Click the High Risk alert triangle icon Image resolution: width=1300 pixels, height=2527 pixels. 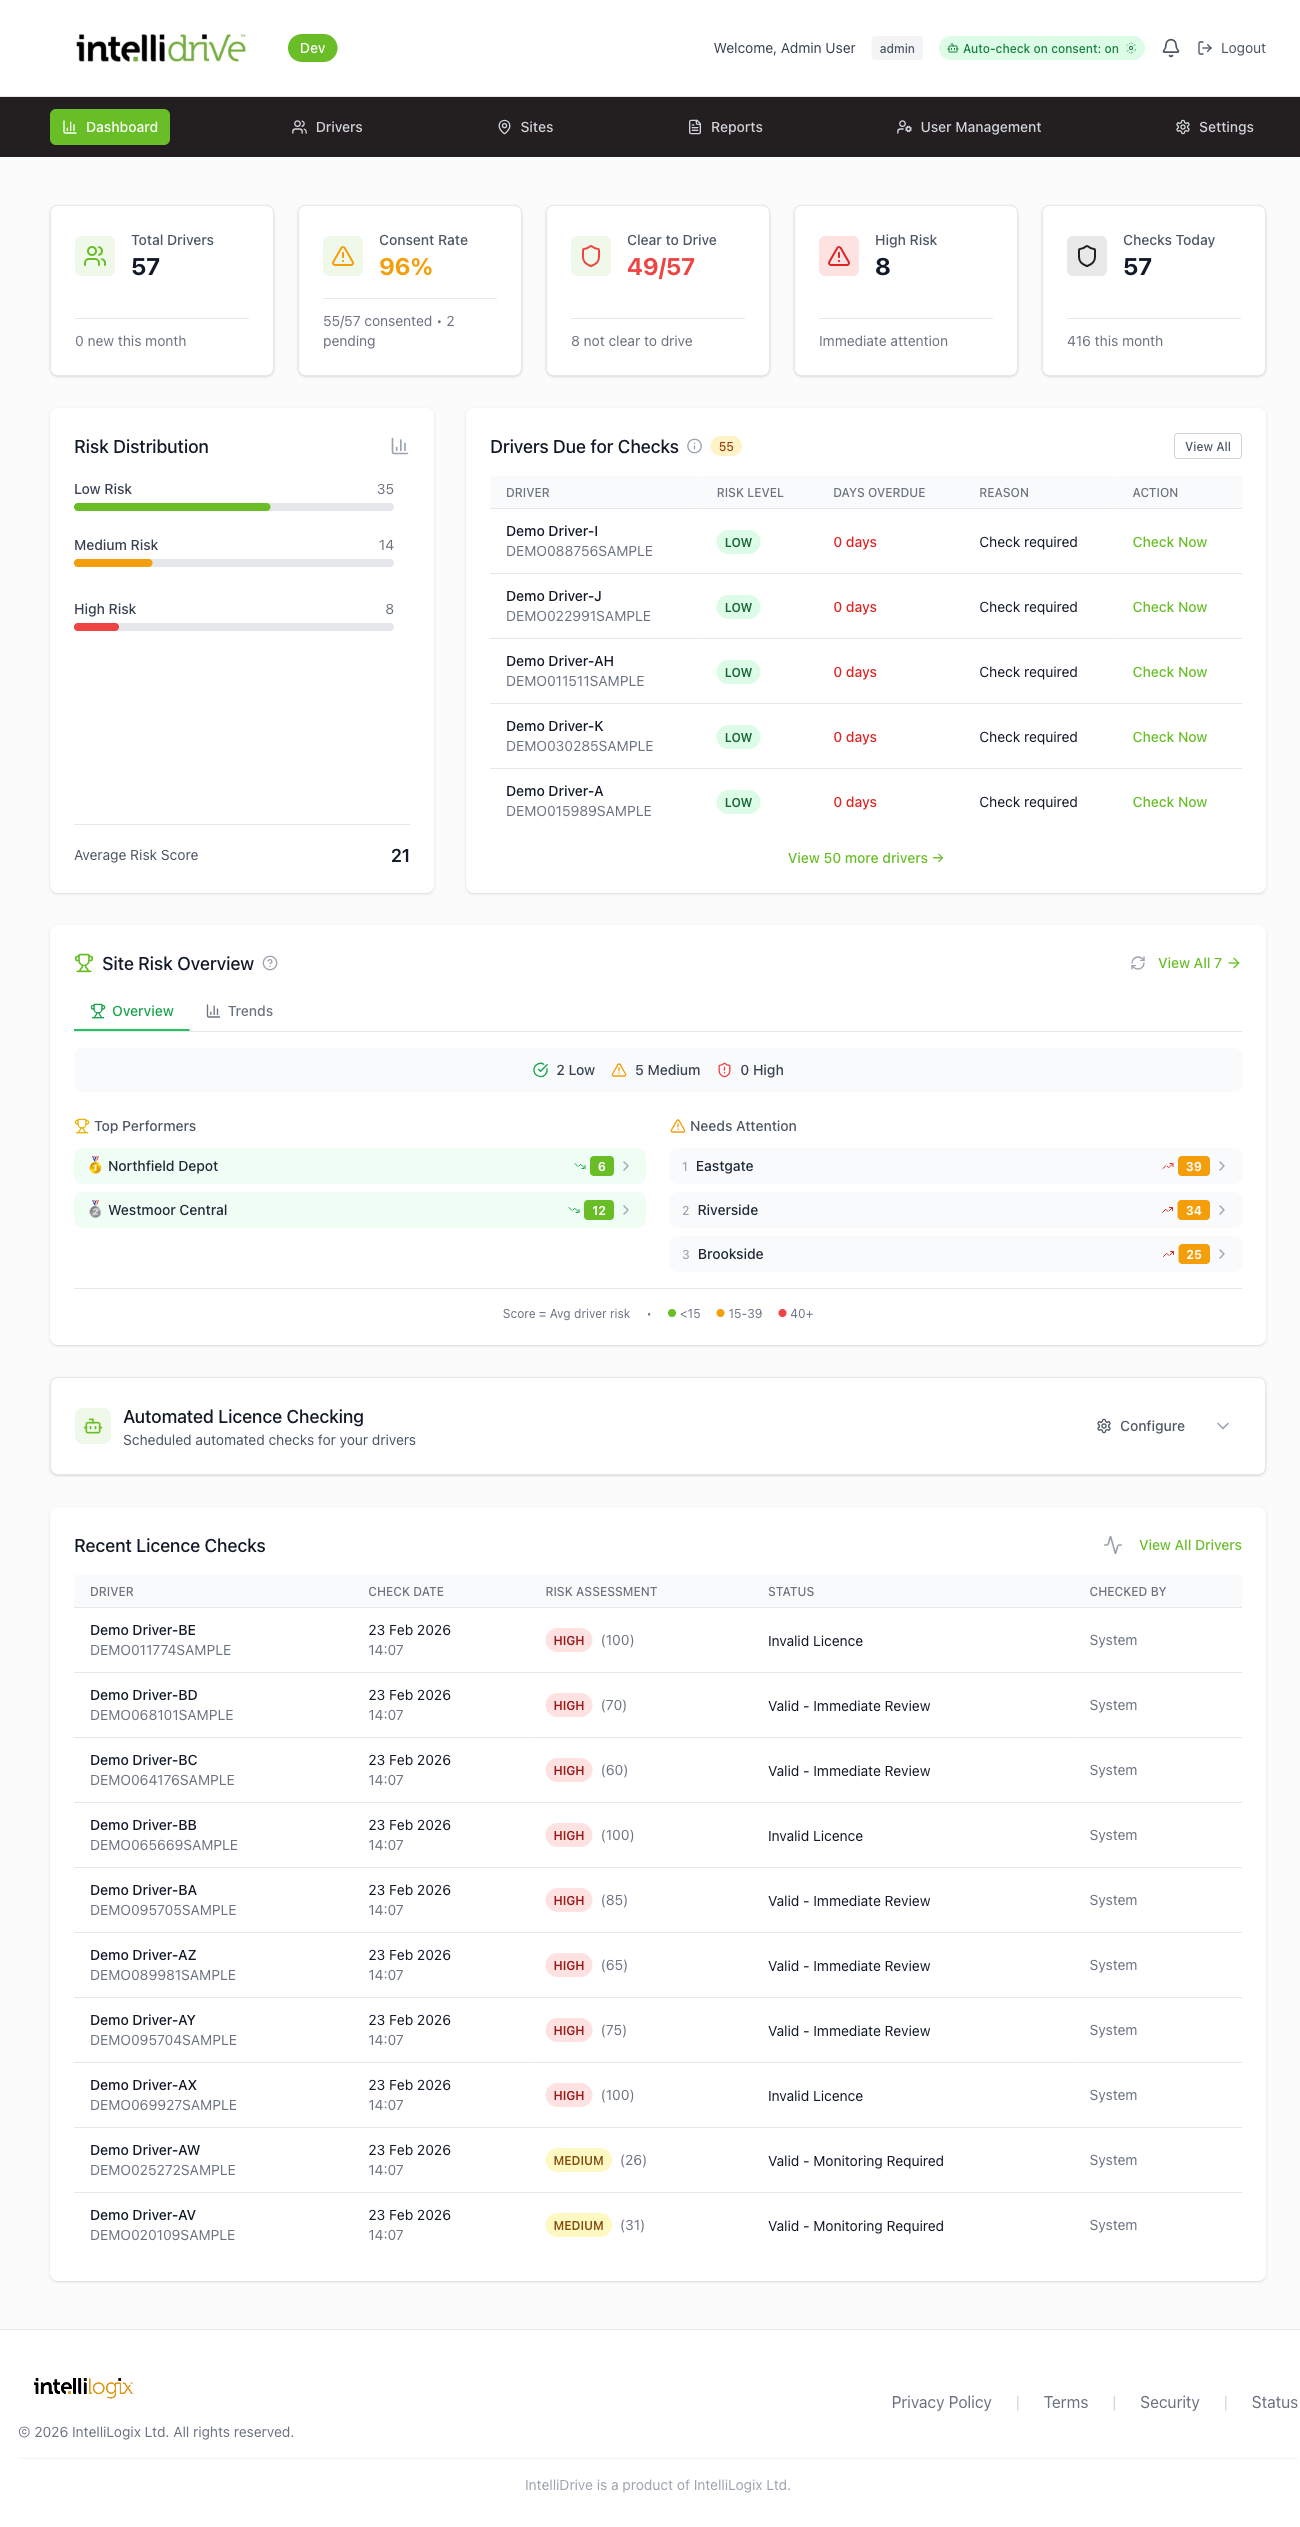coord(839,256)
